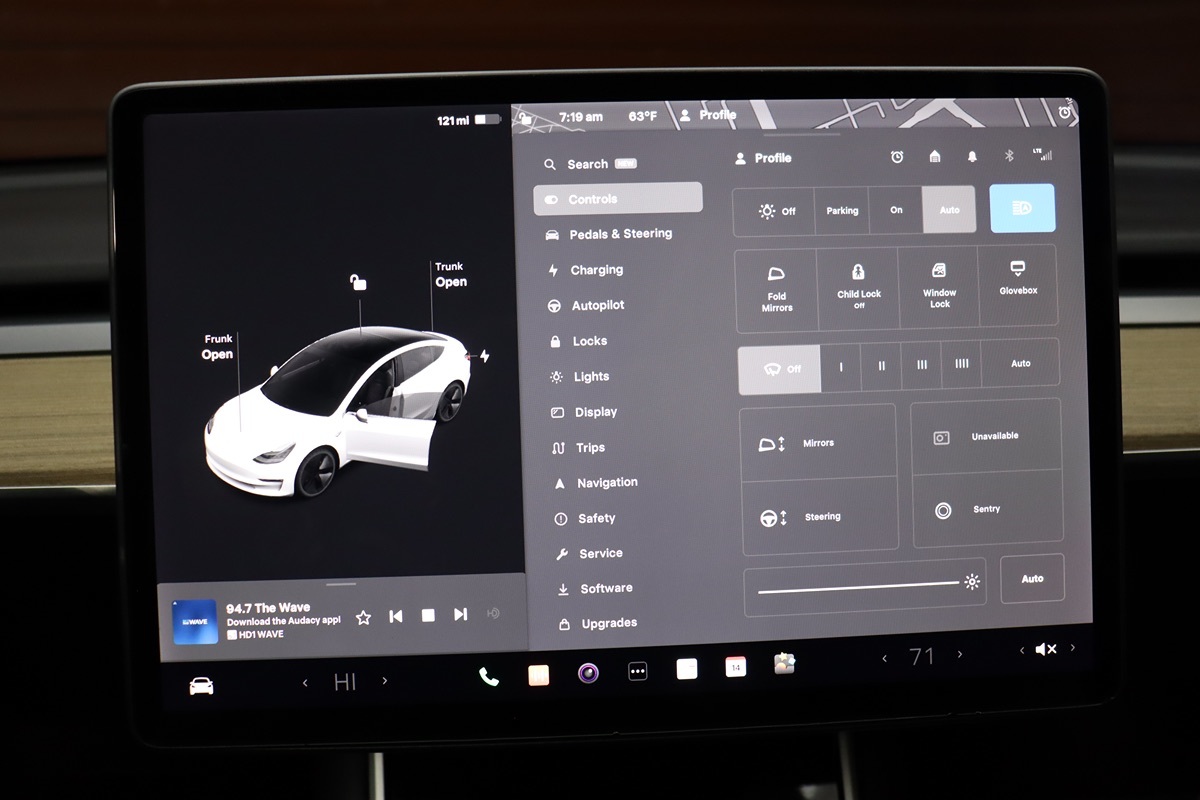Select Charging in the sidebar
The width and height of the screenshot is (1200, 800).
pyautogui.click(x=596, y=270)
